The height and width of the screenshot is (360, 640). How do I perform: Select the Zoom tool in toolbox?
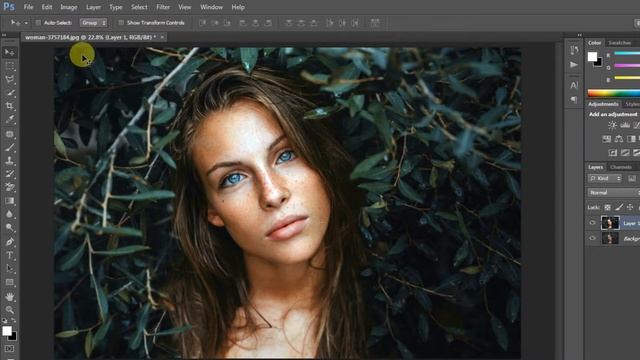point(10,310)
